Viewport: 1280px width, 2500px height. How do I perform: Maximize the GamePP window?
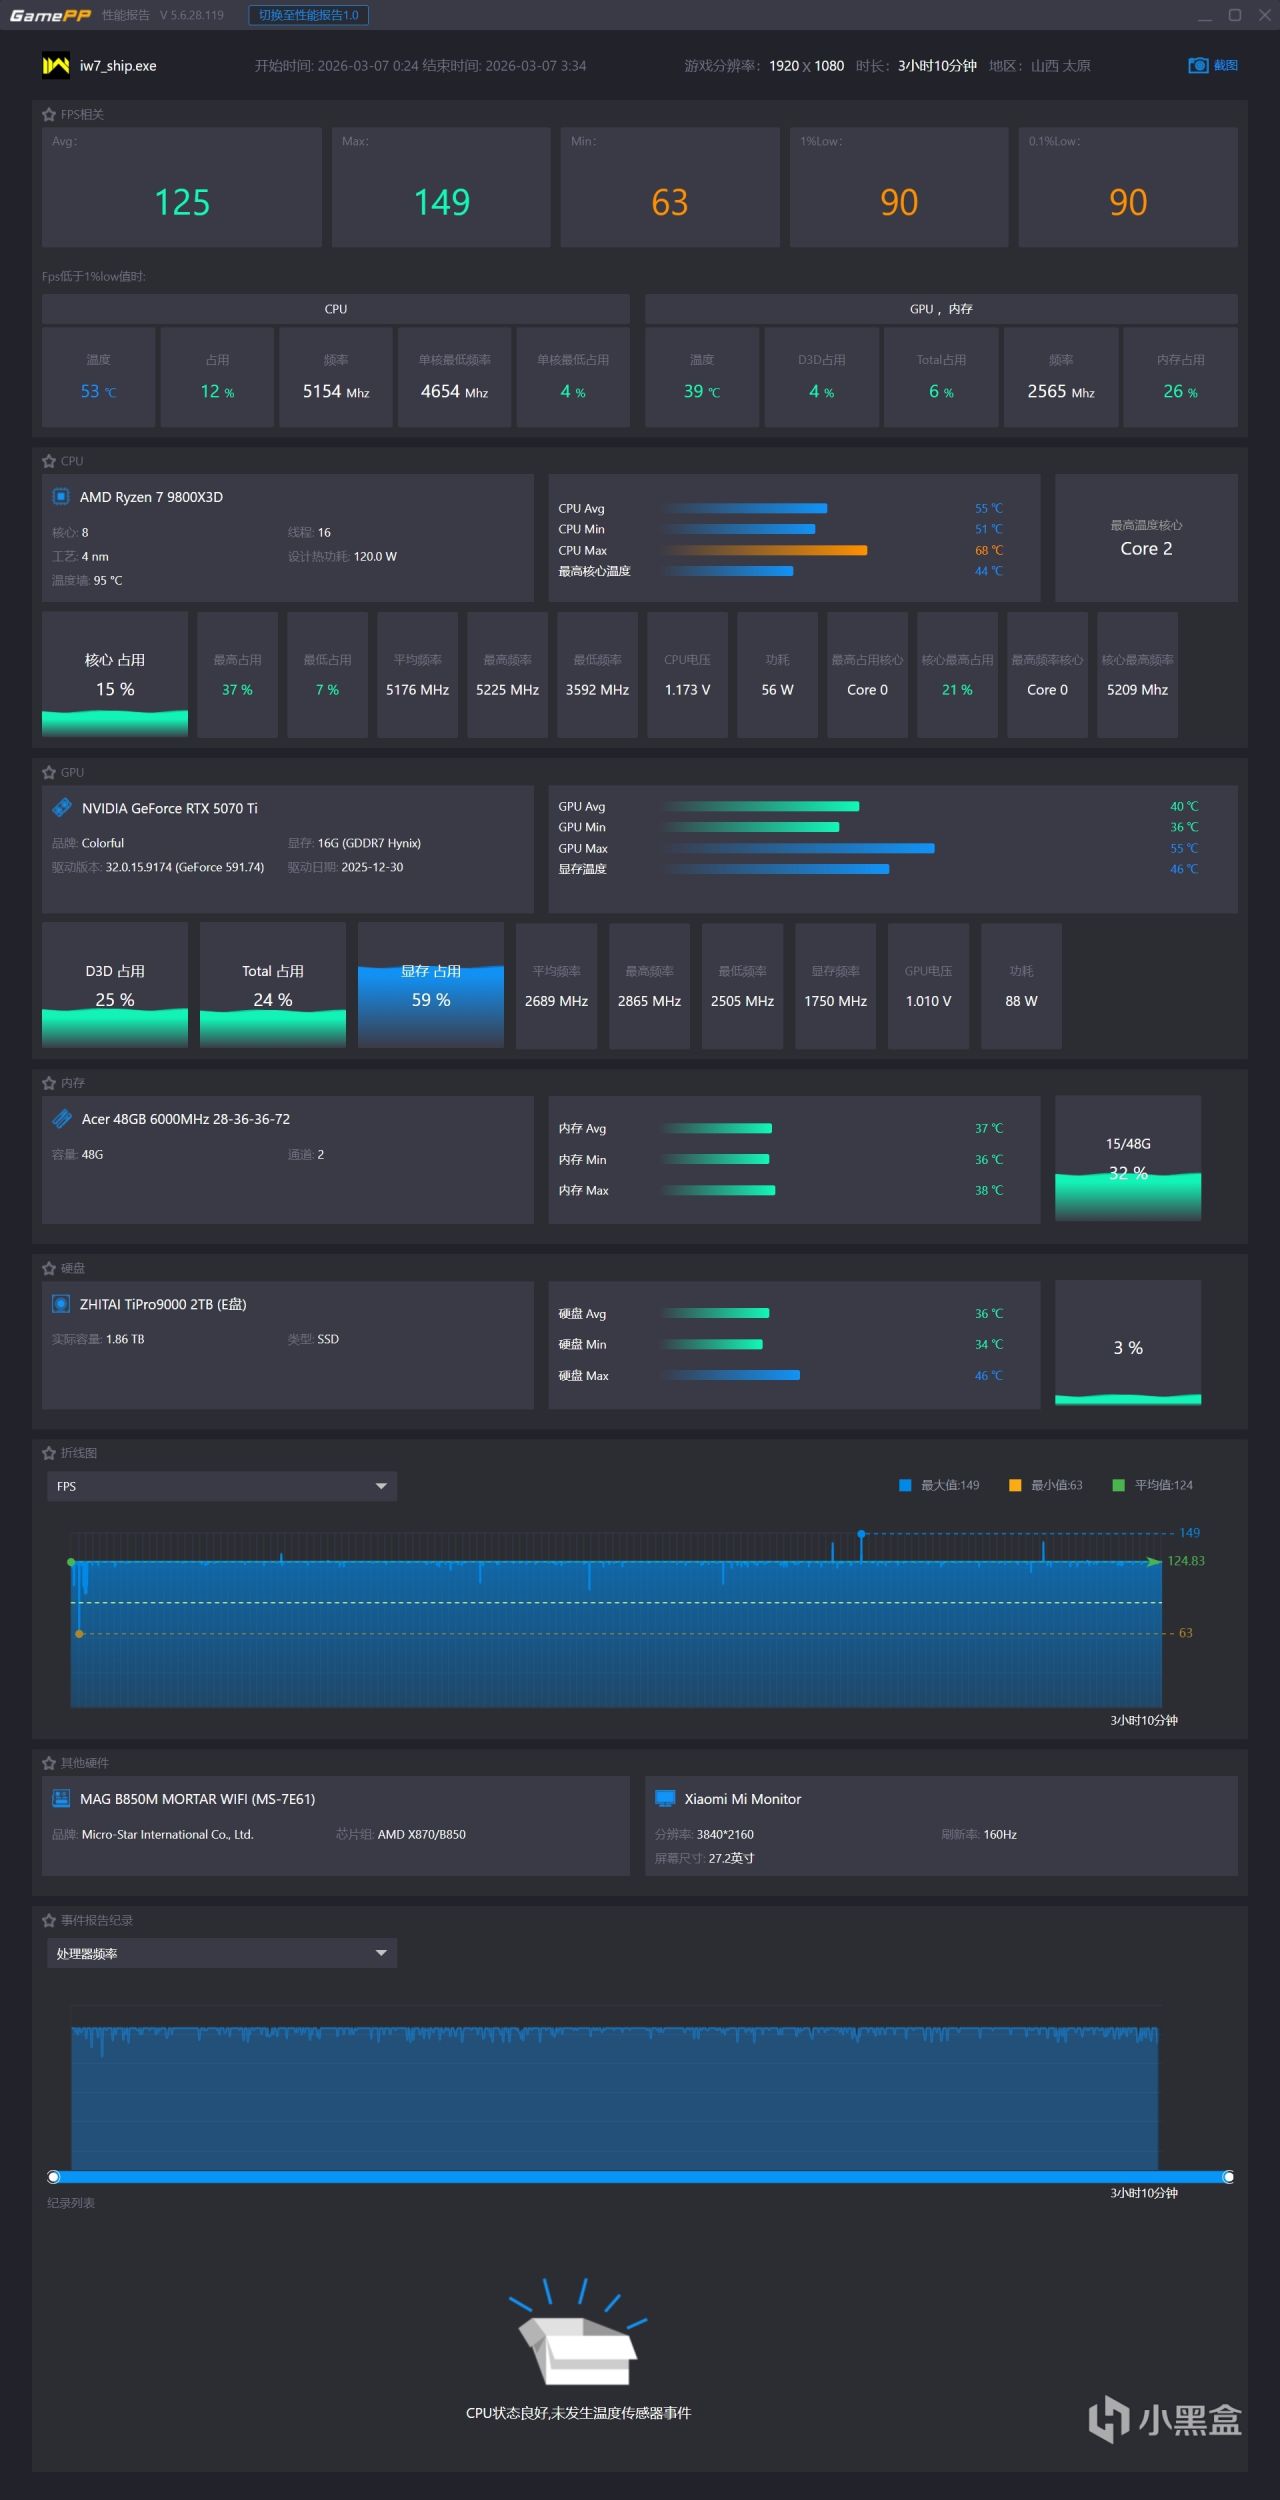[x=1235, y=15]
